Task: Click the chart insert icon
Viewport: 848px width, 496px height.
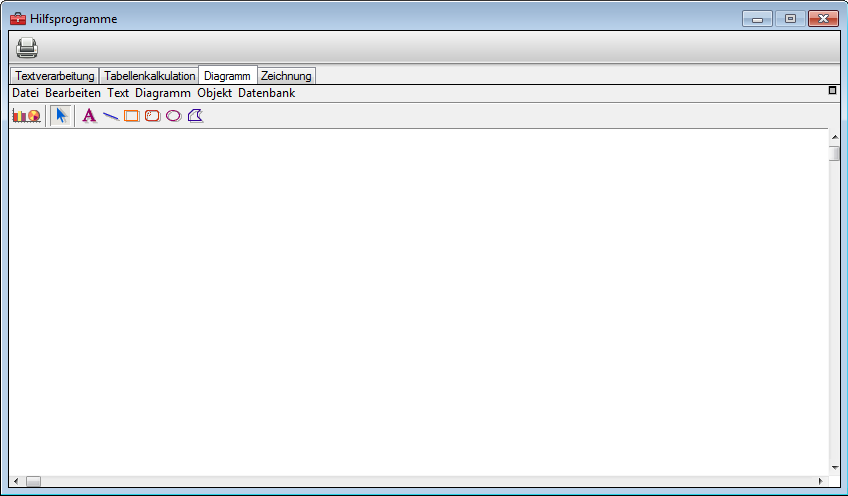Action: (x=26, y=116)
